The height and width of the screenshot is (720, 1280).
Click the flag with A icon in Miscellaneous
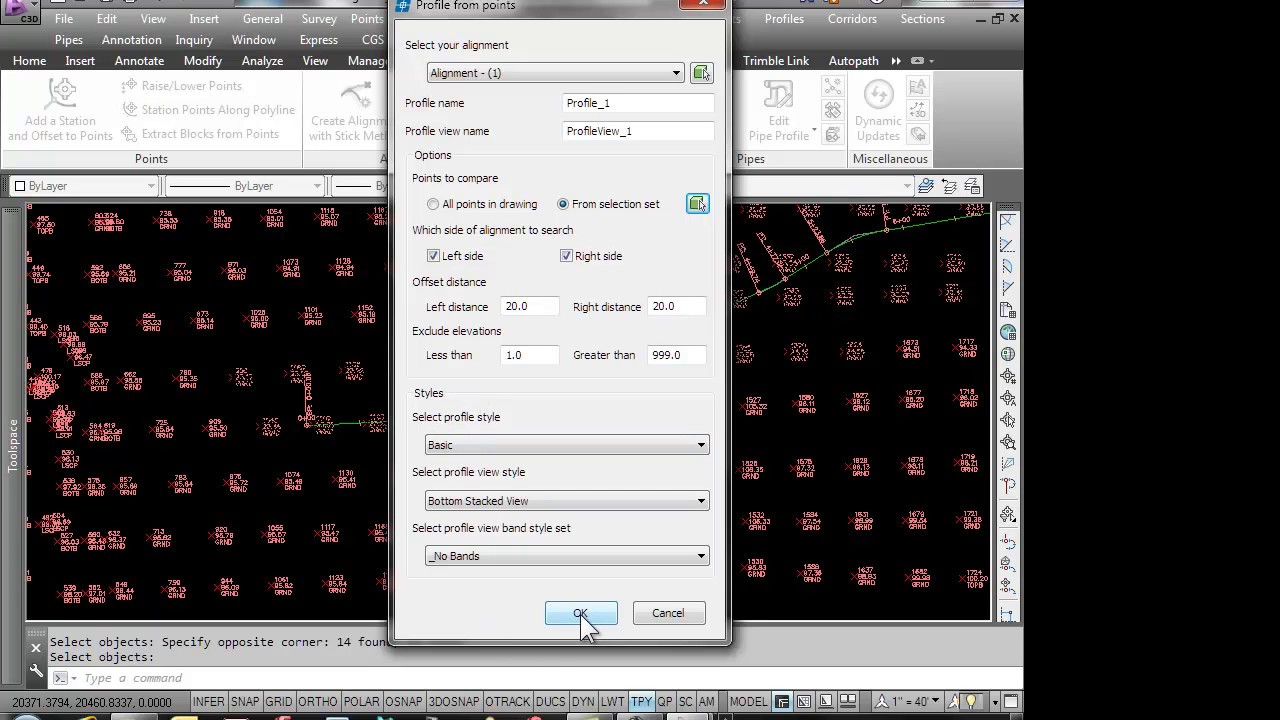917,87
